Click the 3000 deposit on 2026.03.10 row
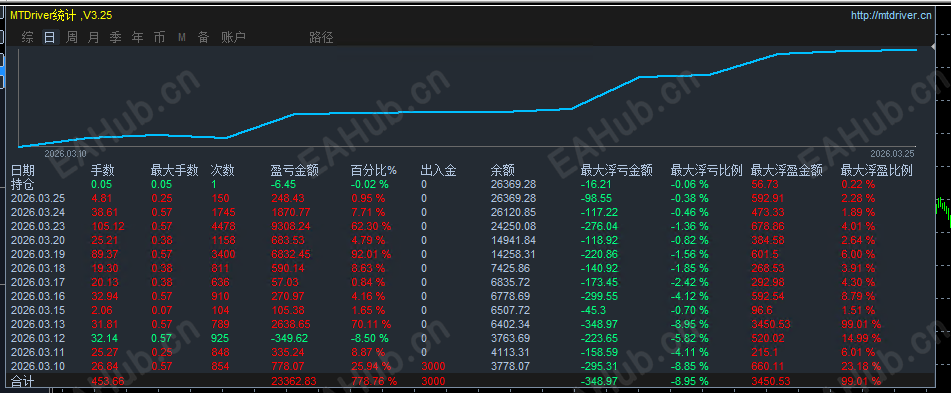 point(432,366)
